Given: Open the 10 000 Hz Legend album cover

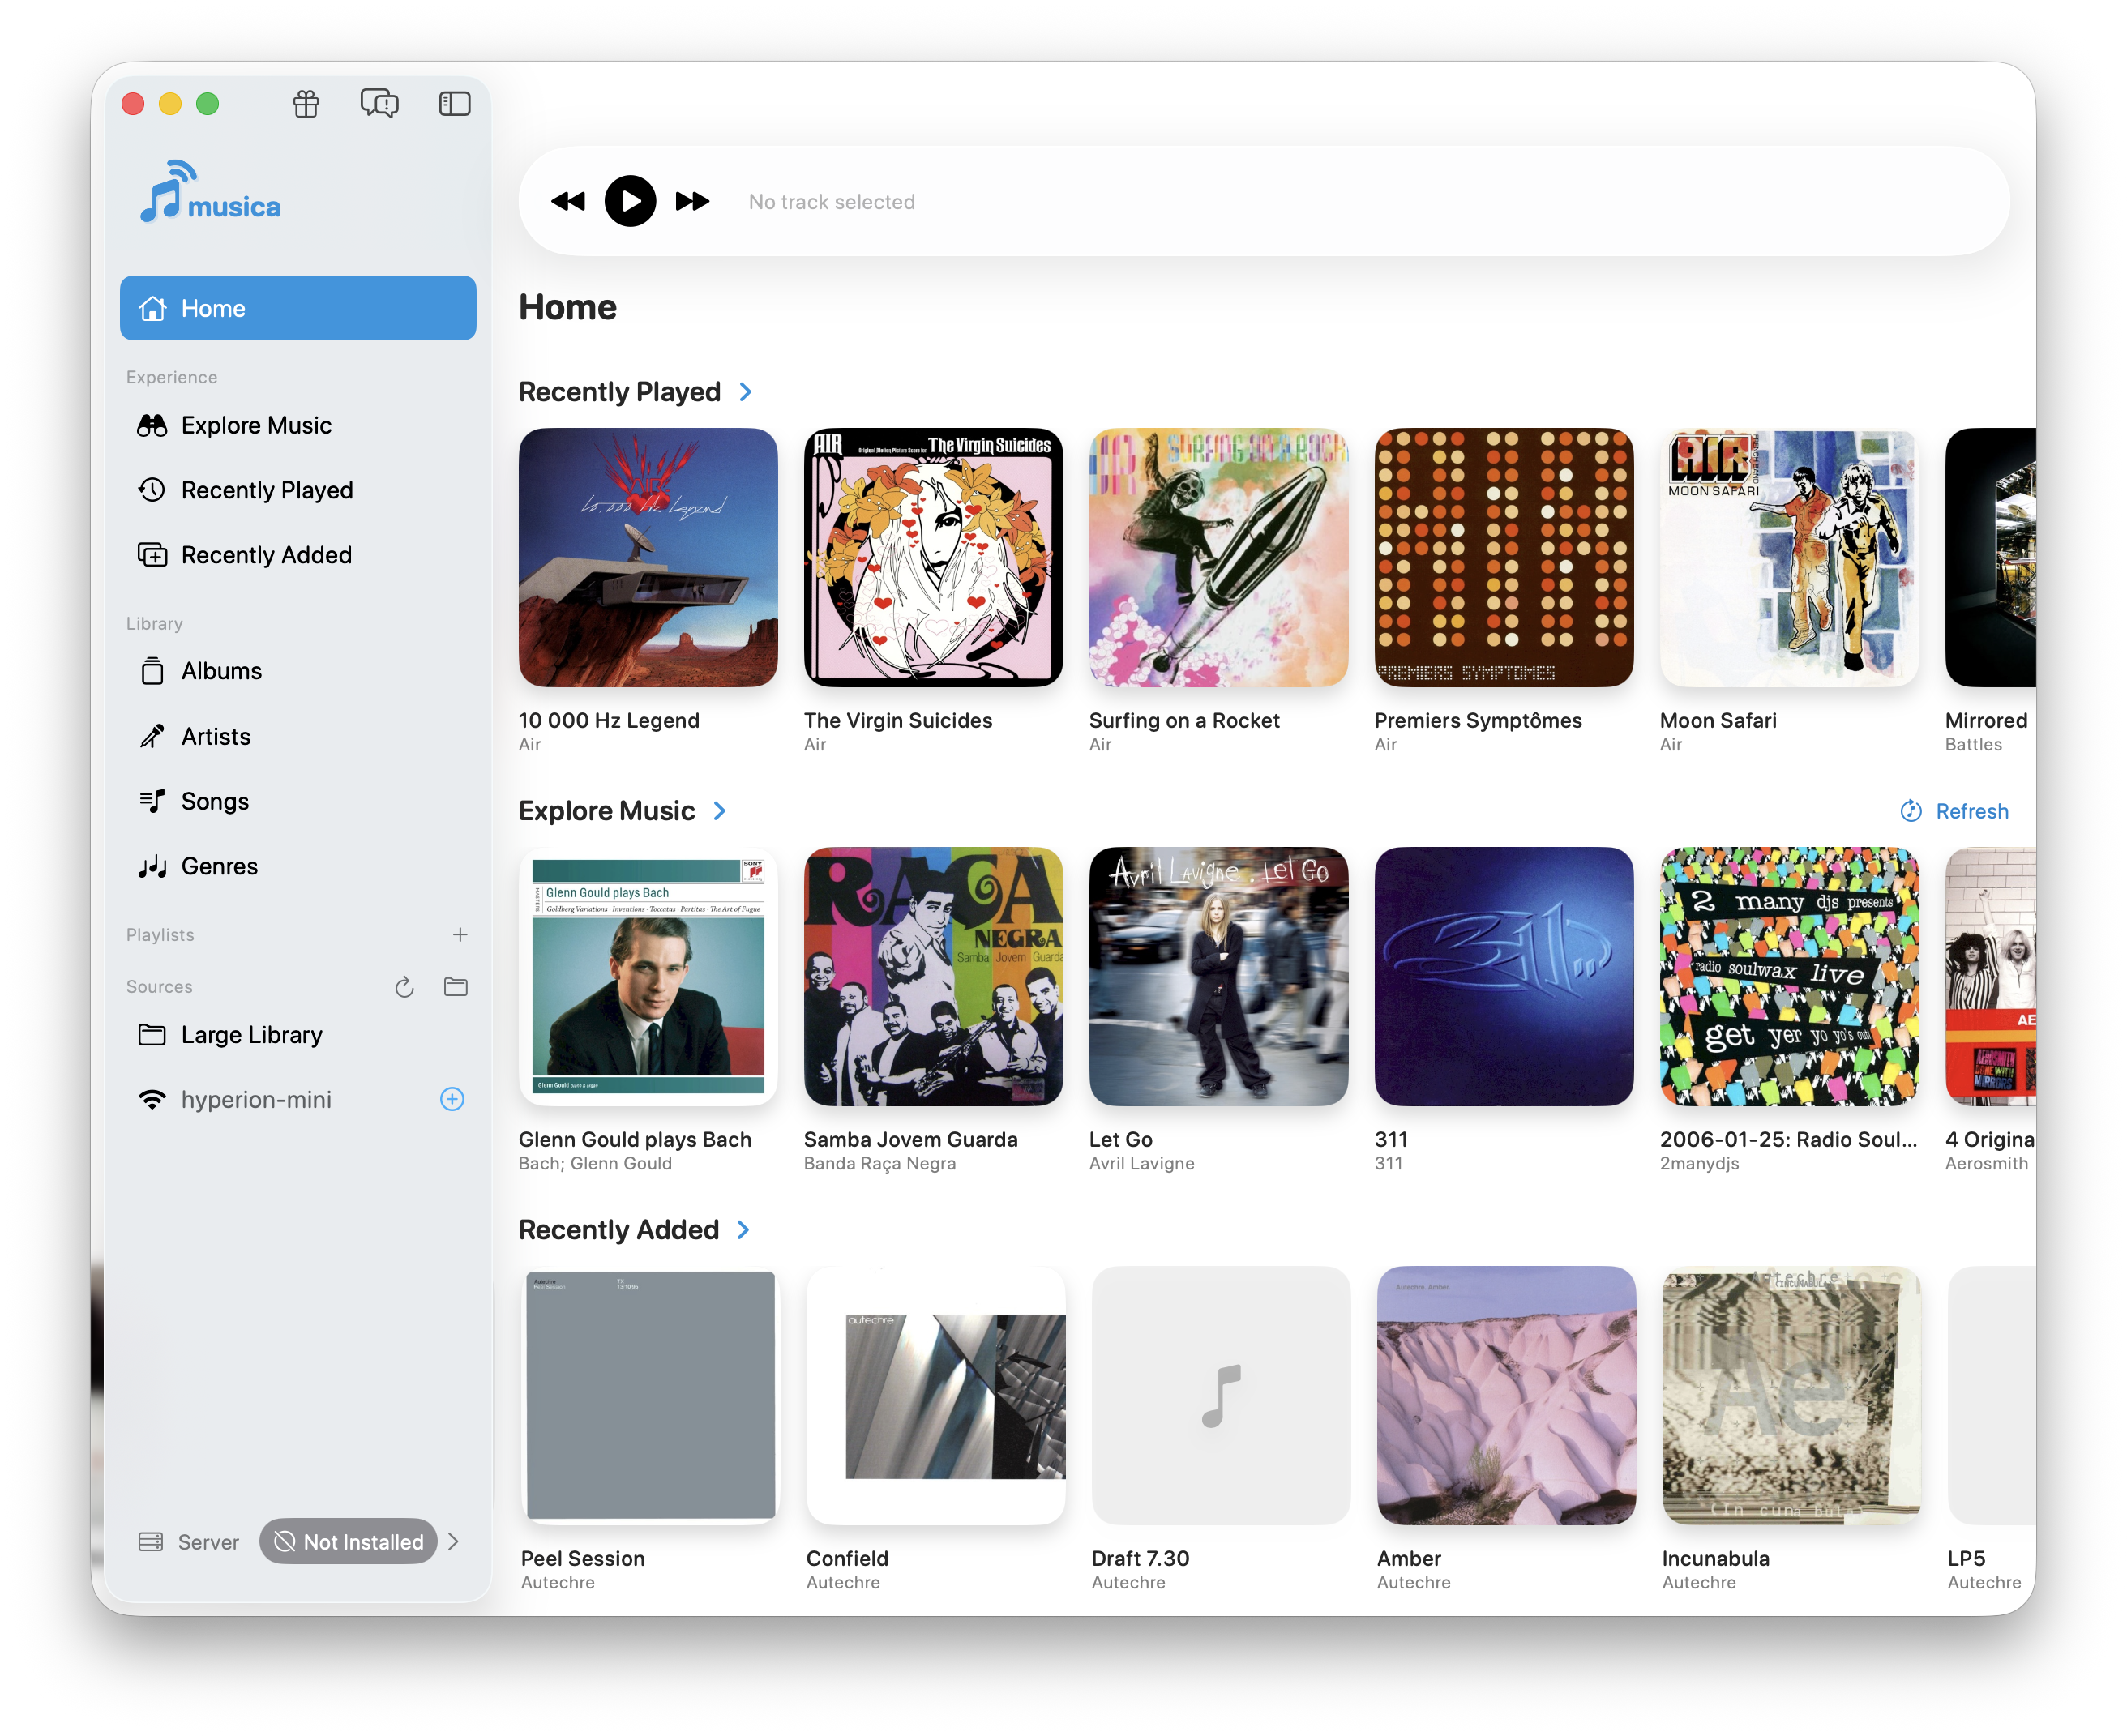Looking at the screenshot, I should point(648,558).
